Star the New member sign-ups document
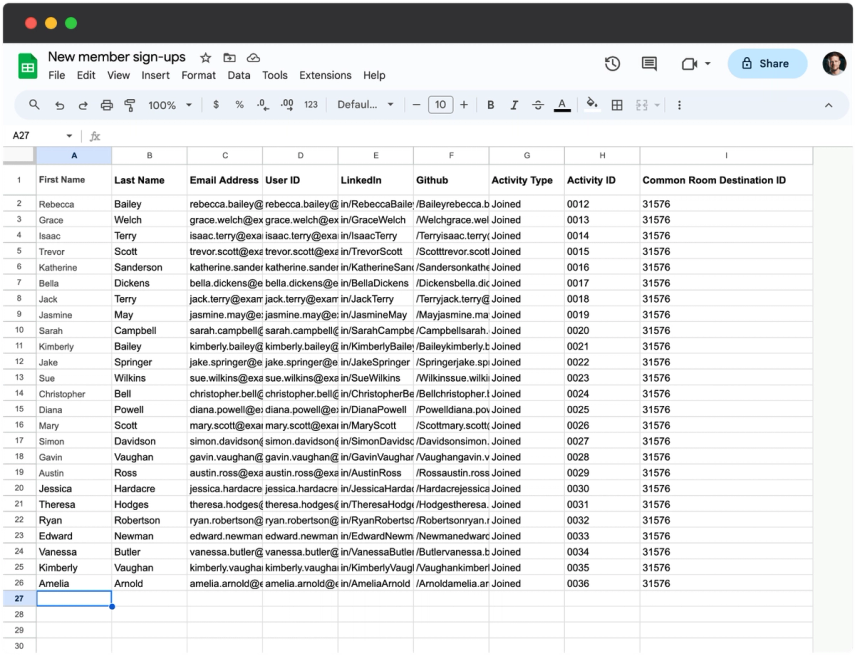The height and width of the screenshot is (656, 855). 206,58
